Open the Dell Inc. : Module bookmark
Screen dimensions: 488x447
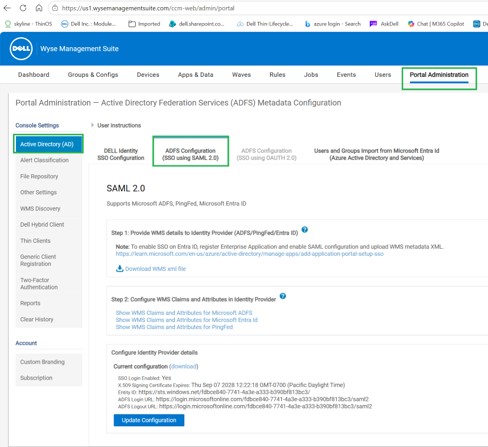pos(88,24)
